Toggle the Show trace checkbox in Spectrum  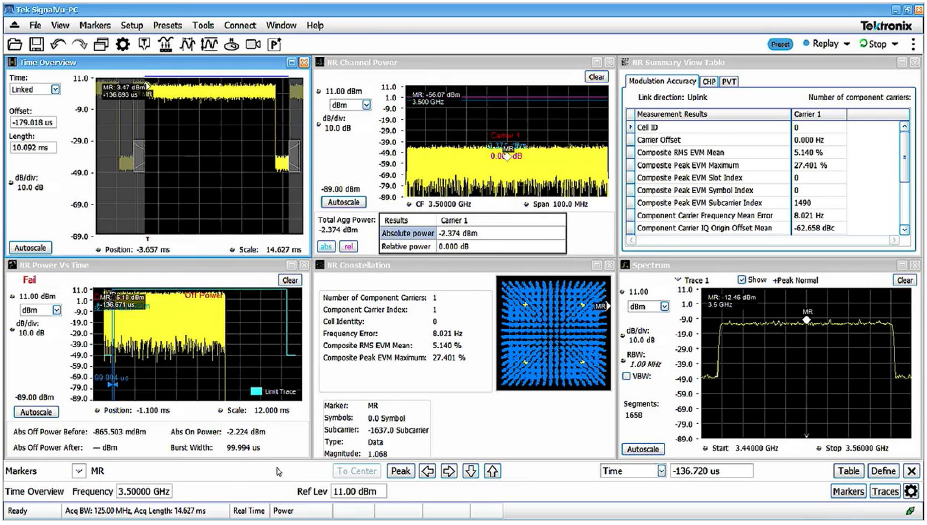(742, 280)
